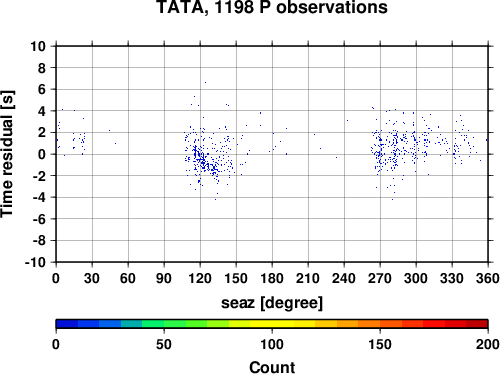This screenshot has width=500, height=374.
Task: Click y-axis tick label "2"
Action: [42, 133]
